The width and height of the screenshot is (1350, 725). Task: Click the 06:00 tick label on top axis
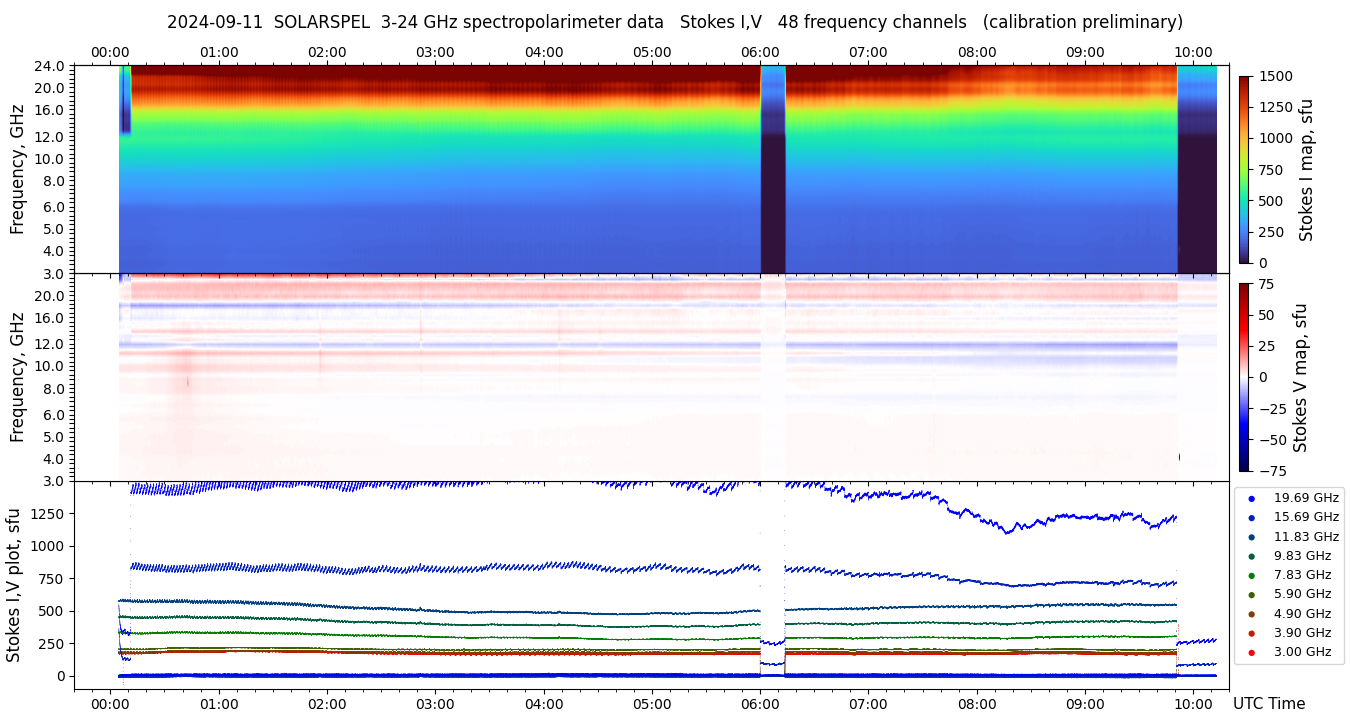[760, 52]
